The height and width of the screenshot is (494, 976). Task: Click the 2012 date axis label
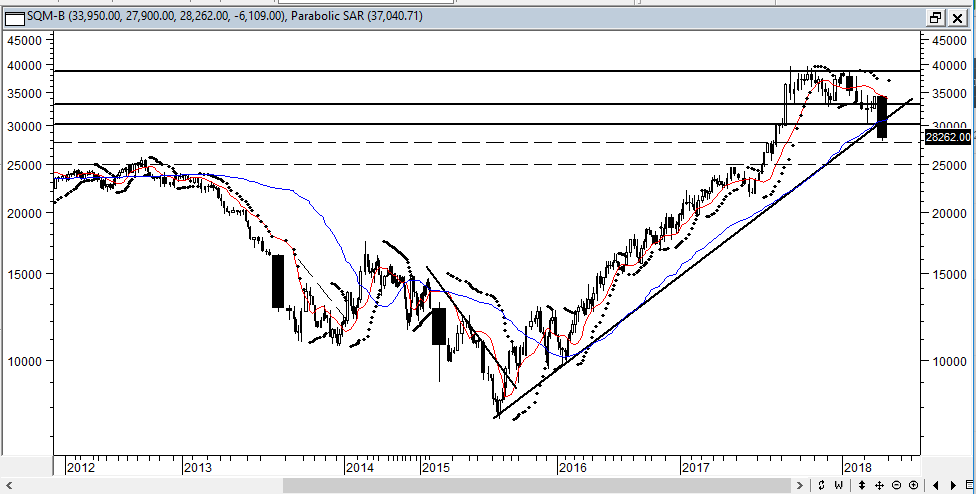tap(81, 467)
